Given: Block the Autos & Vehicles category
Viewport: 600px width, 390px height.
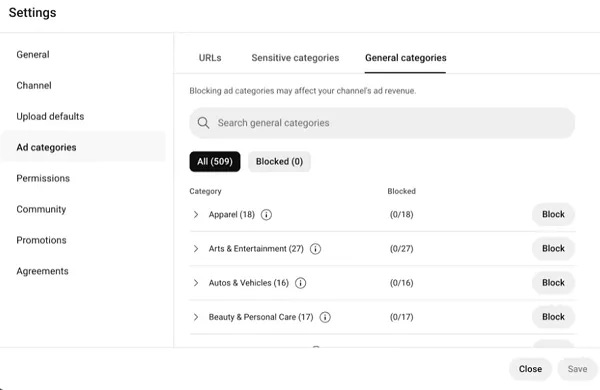Looking at the screenshot, I should 553,282.
